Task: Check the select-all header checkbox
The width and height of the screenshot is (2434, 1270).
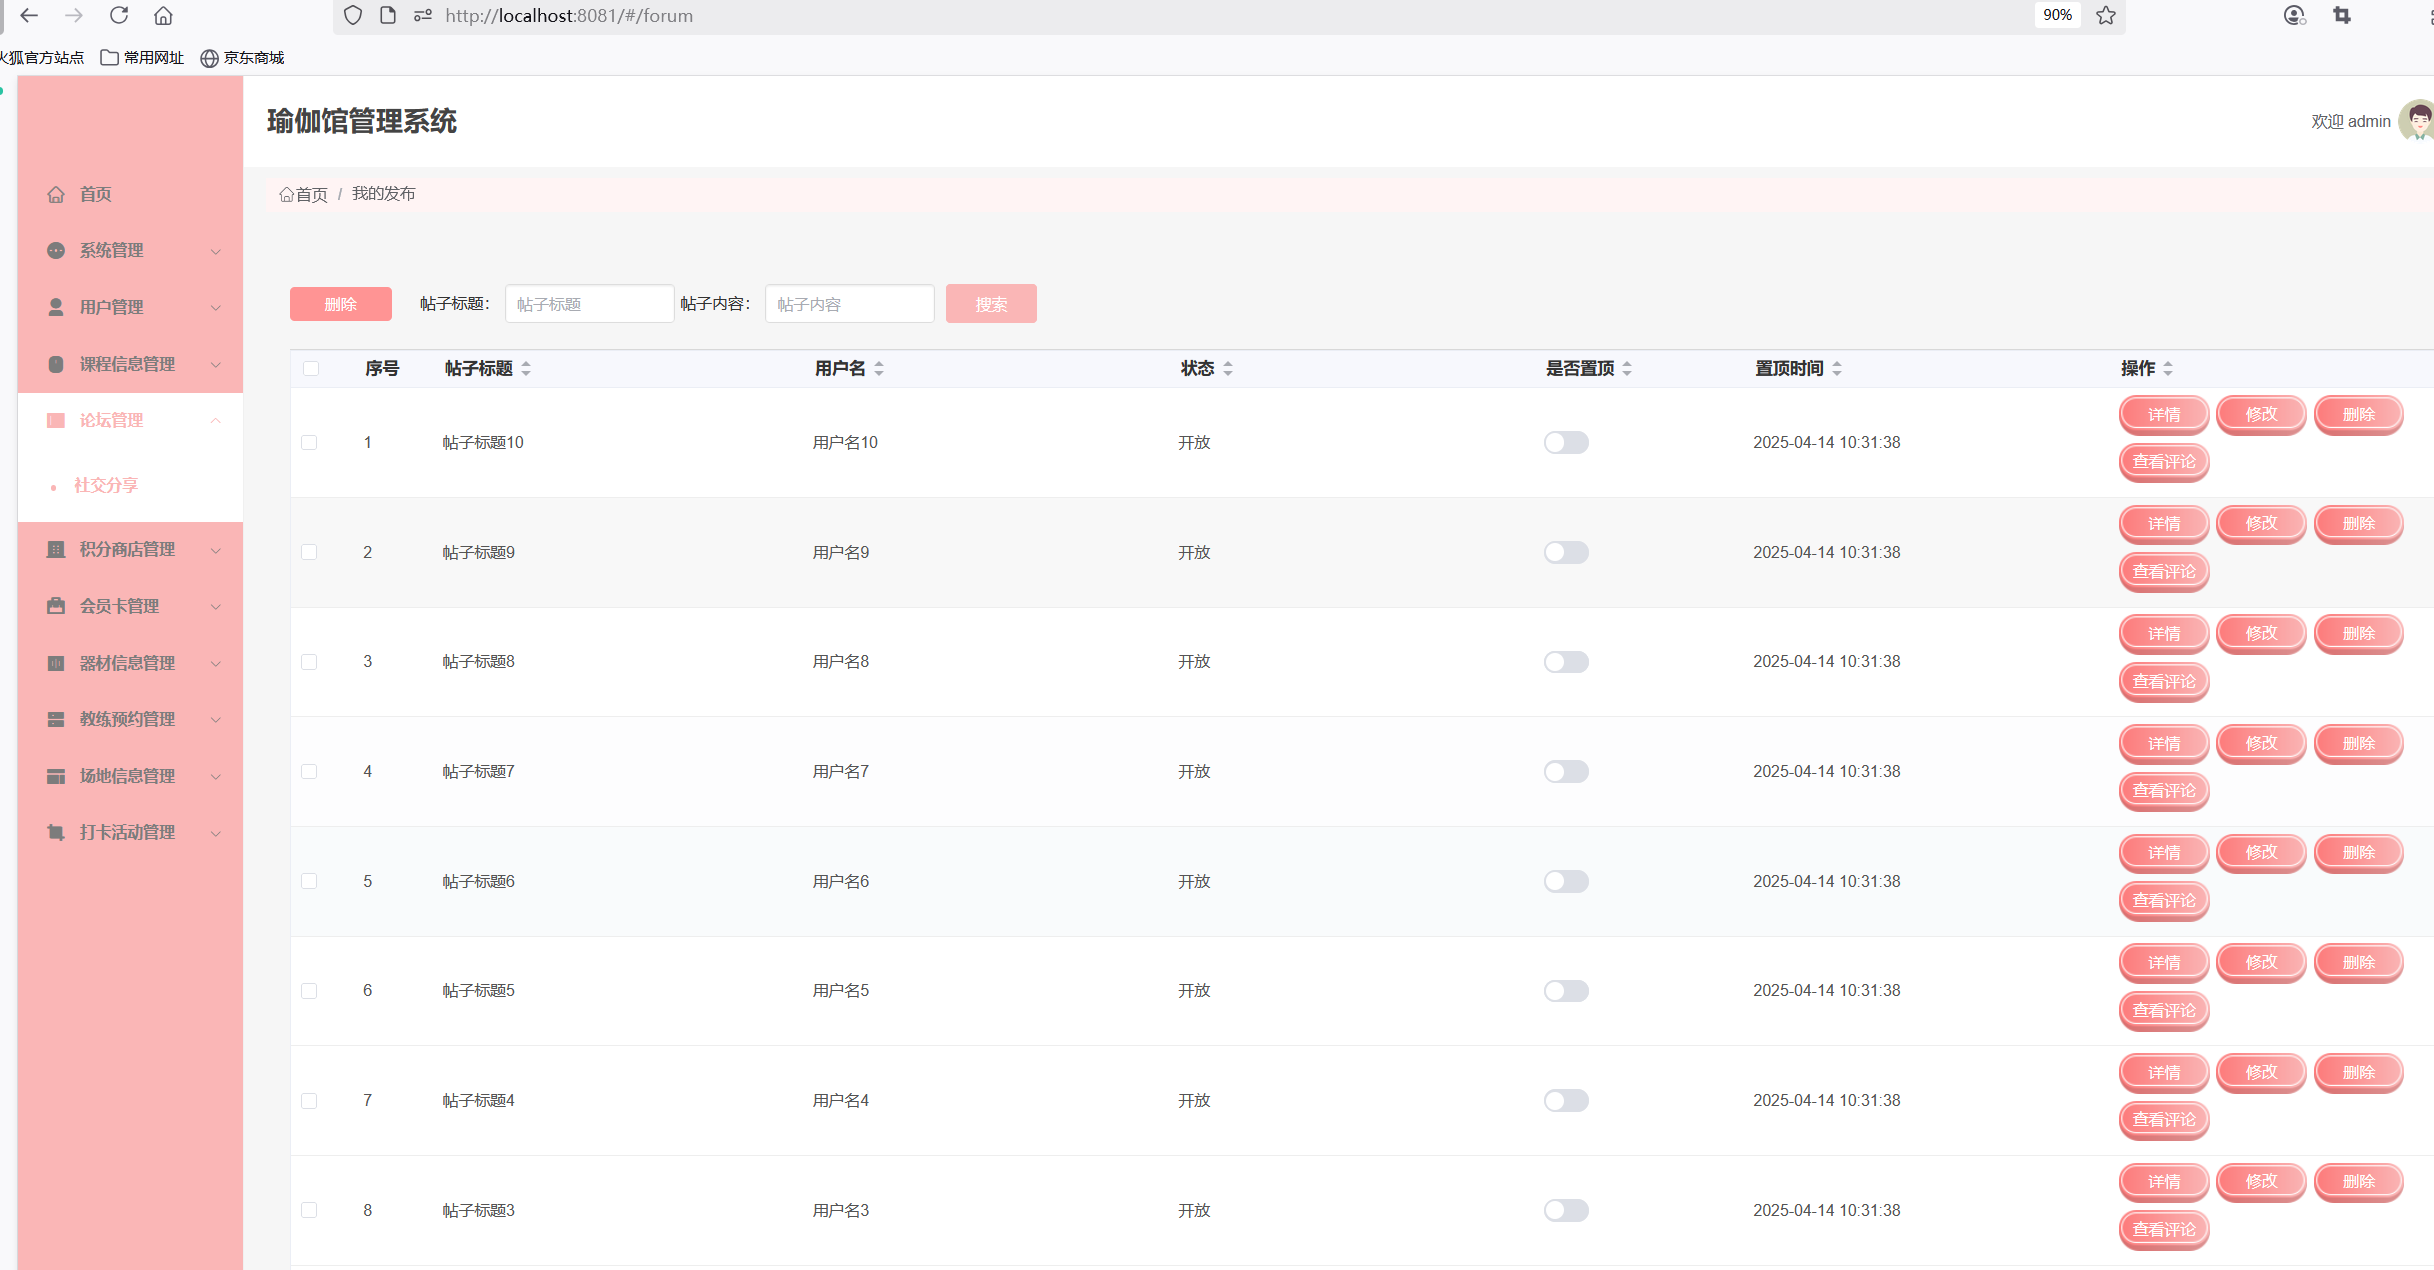Action: point(311,369)
